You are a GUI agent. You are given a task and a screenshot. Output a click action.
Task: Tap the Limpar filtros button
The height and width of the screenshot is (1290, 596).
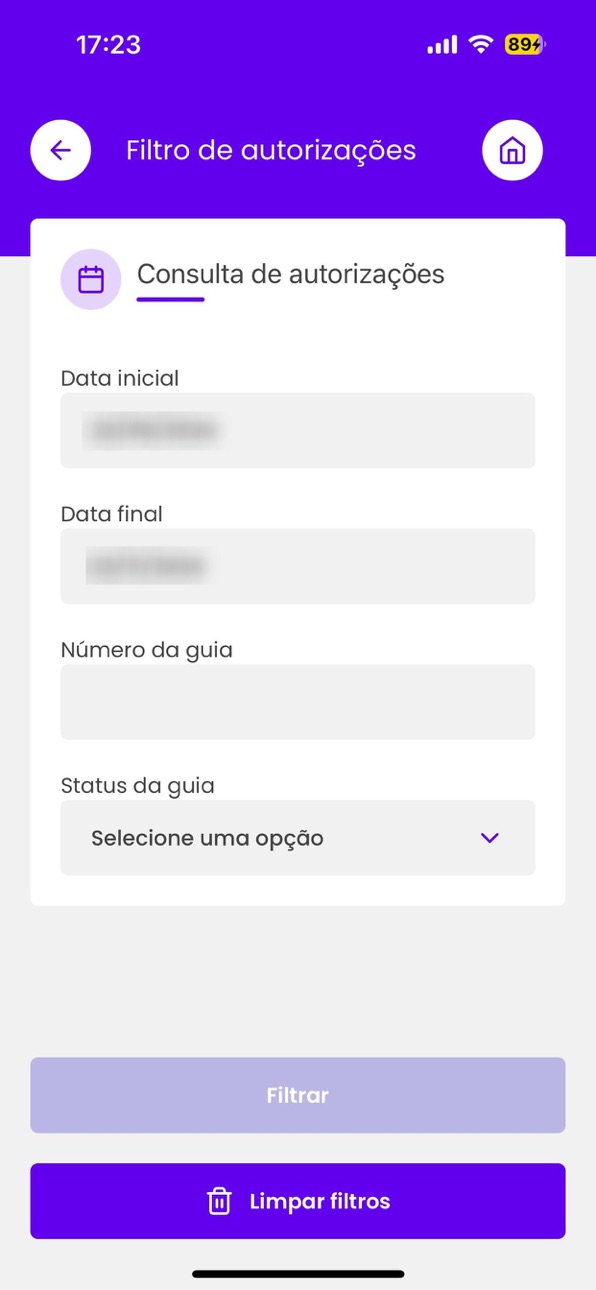[298, 1201]
